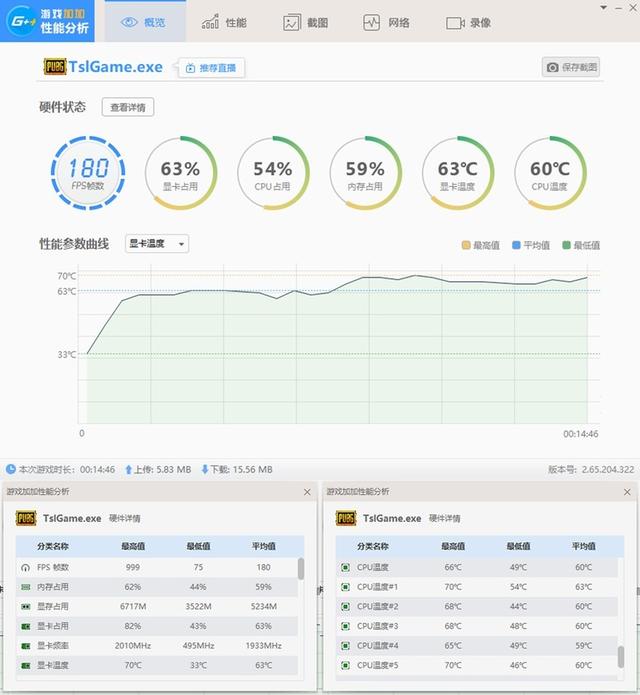Click the 最低值 column header in left table
This screenshot has width=640, height=695.
tap(198, 546)
